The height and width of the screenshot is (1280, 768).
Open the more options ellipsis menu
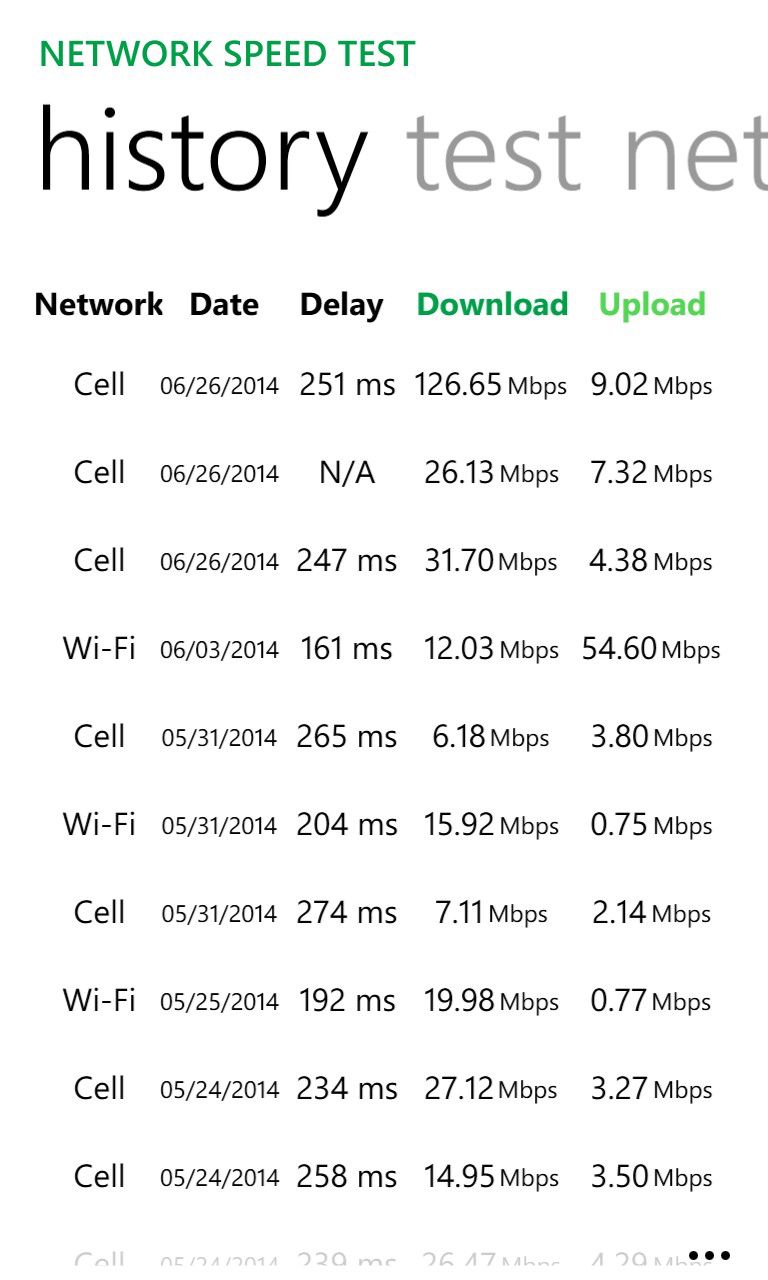[x=709, y=1255]
